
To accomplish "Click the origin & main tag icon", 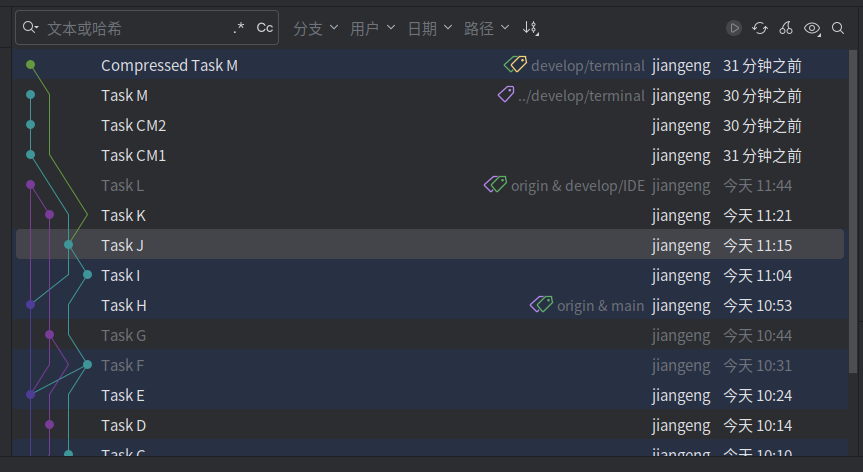I will coord(541,304).
